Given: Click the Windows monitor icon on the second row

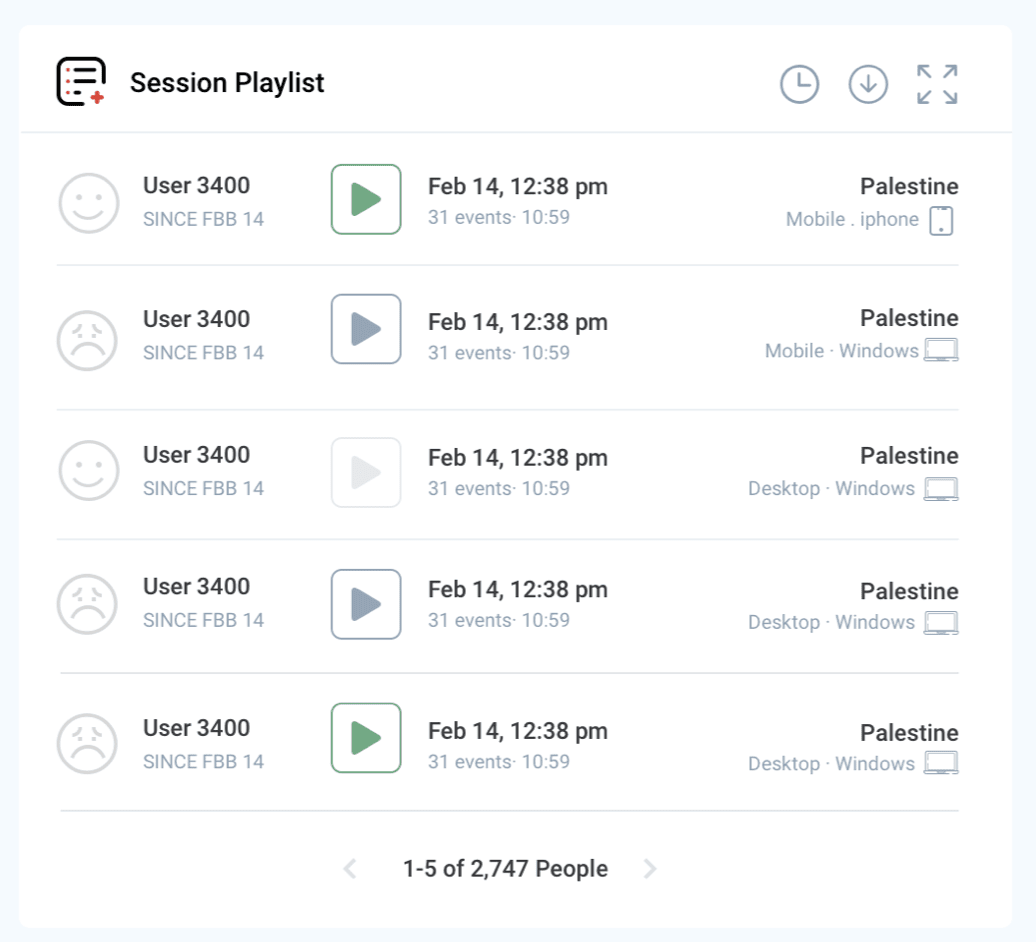Looking at the screenshot, I should (x=943, y=351).
